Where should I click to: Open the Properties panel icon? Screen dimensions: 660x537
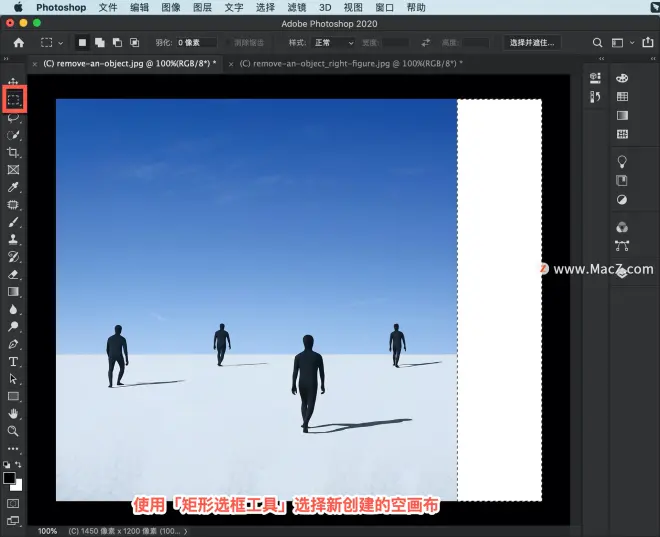[x=595, y=77]
